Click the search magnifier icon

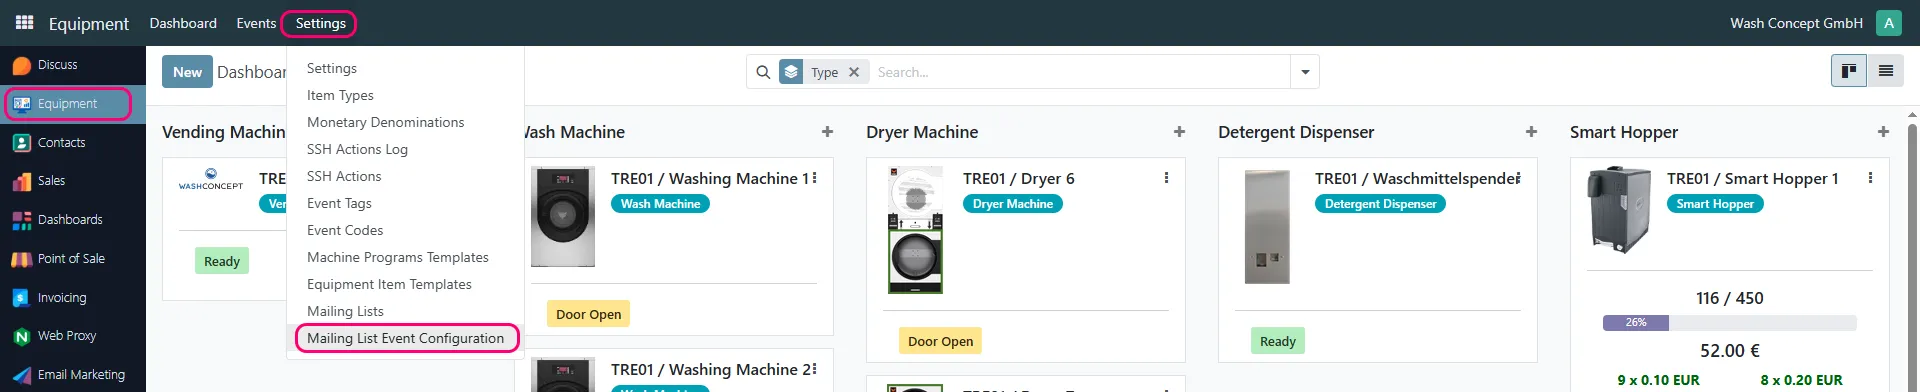pyautogui.click(x=763, y=72)
